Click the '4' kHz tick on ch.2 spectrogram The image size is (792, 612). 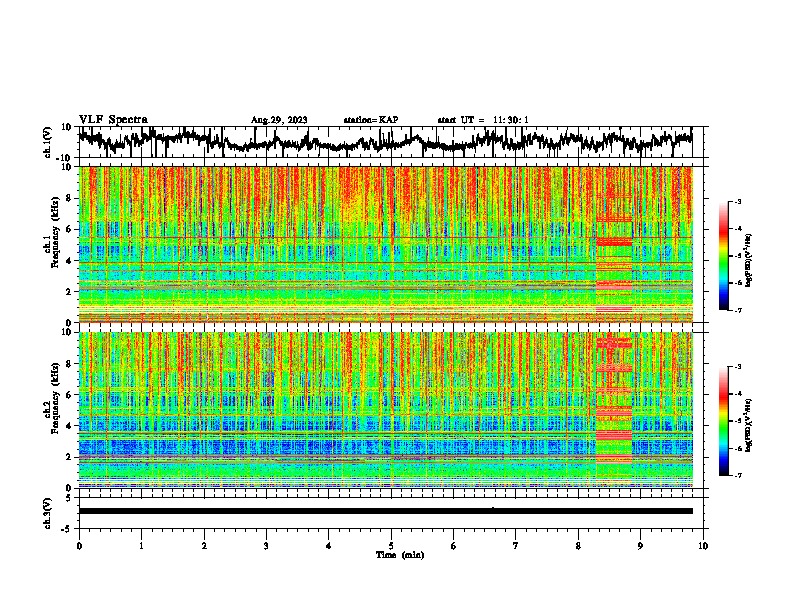70,426
